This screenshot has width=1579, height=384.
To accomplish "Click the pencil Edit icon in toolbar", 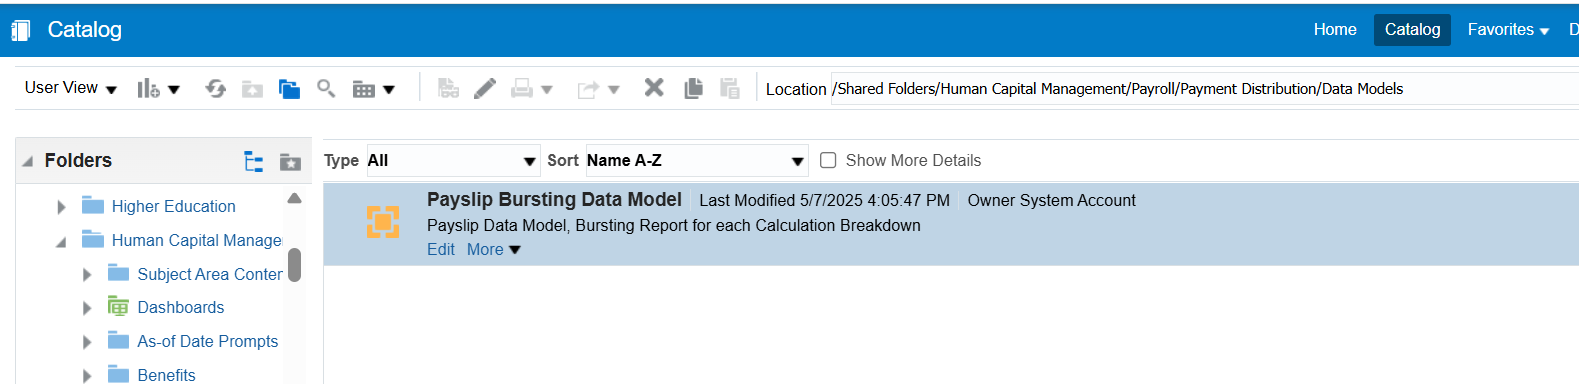I will tap(485, 89).
